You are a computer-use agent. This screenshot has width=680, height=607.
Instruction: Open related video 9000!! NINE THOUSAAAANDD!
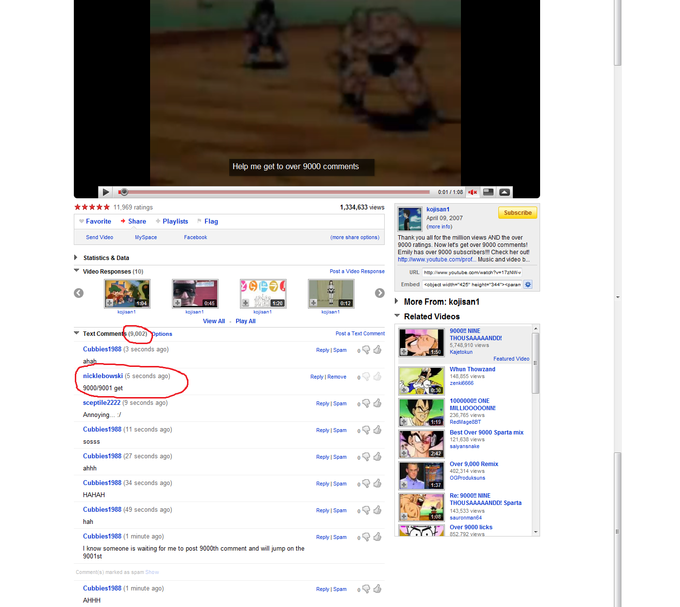475,334
